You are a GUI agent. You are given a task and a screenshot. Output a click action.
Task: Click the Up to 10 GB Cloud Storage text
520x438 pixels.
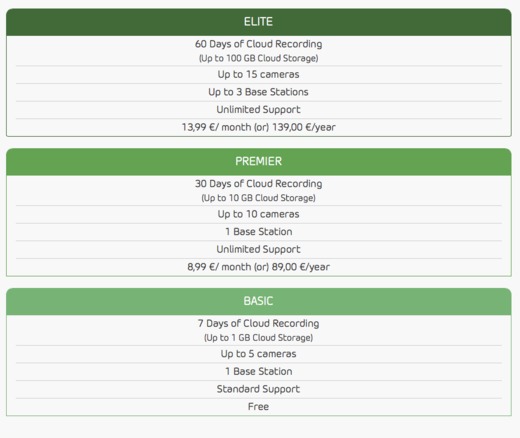coord(259,198)
